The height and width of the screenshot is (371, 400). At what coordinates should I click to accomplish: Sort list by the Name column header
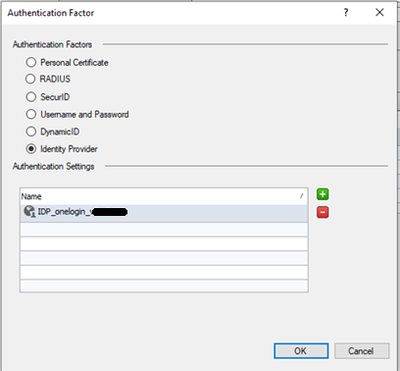[164, 196]
